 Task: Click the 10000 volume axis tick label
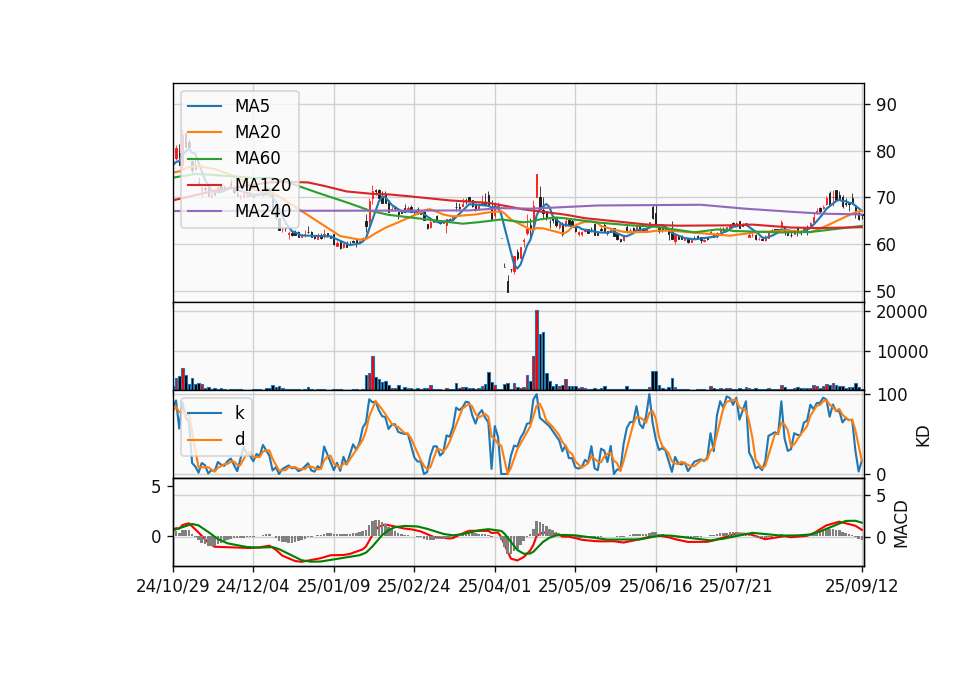[x=902, y=352]
